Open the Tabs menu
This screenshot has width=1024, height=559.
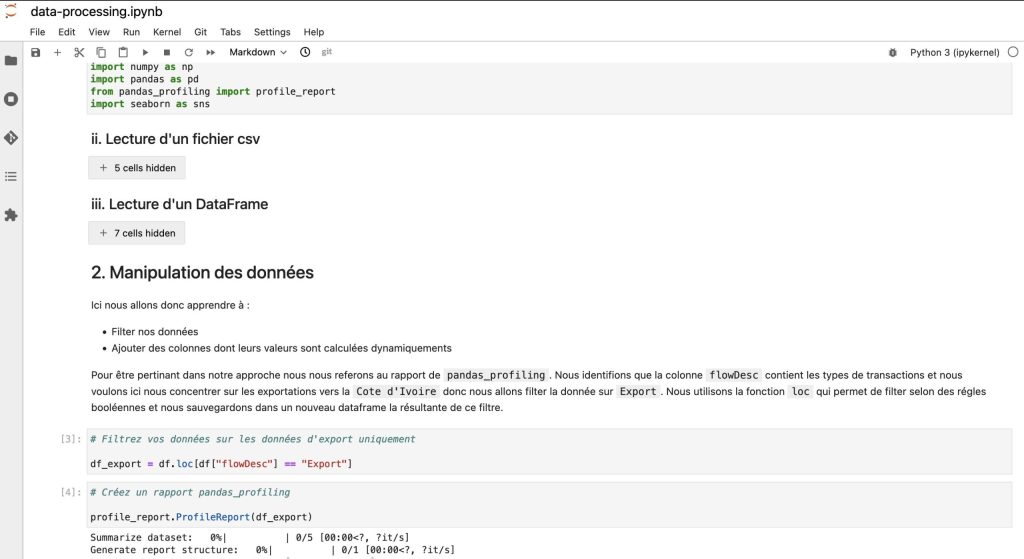(231, 32)
